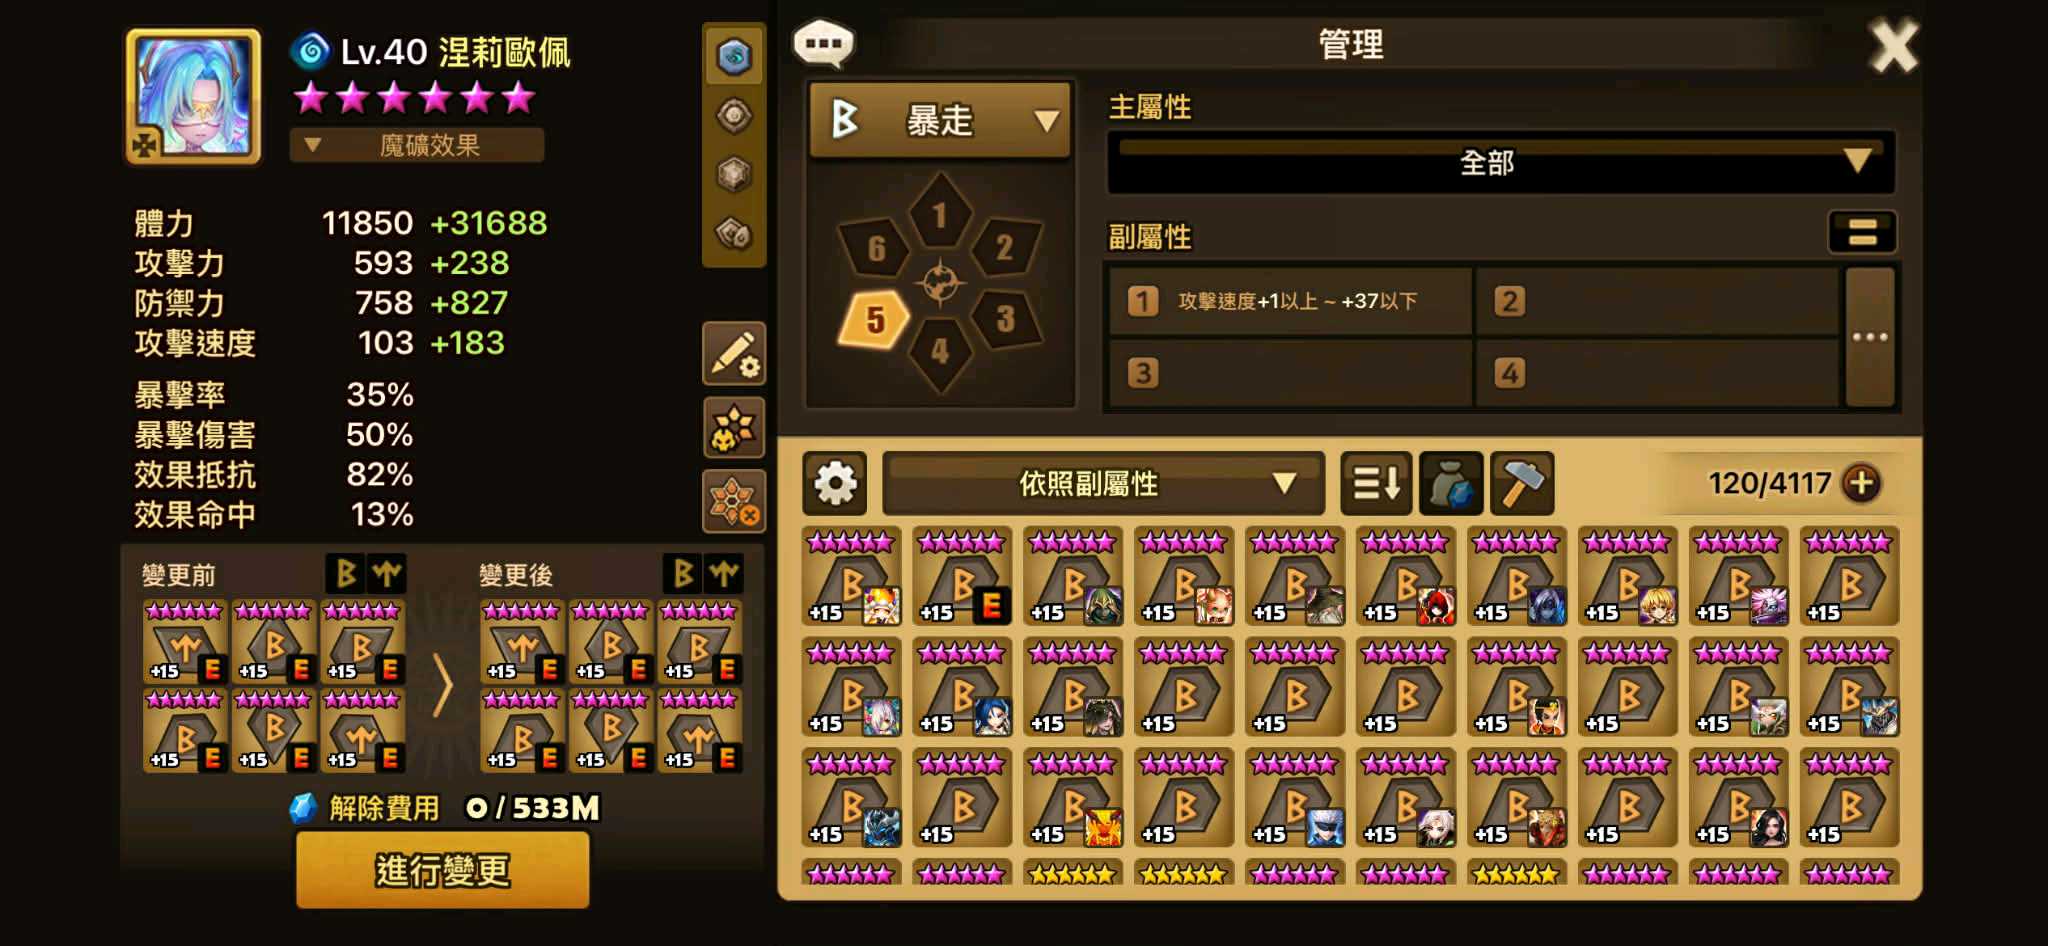
Task: Select first +15 rune in grid
Action: [851, 577]
